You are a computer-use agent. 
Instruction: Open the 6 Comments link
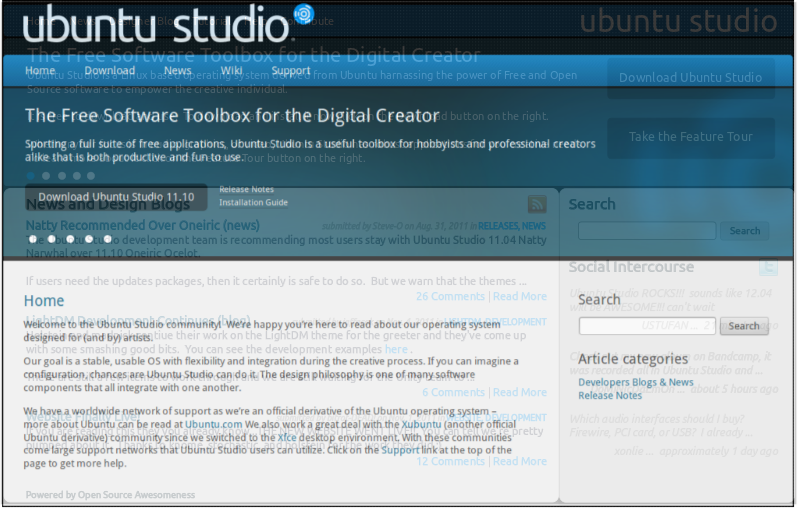(453, 392)
